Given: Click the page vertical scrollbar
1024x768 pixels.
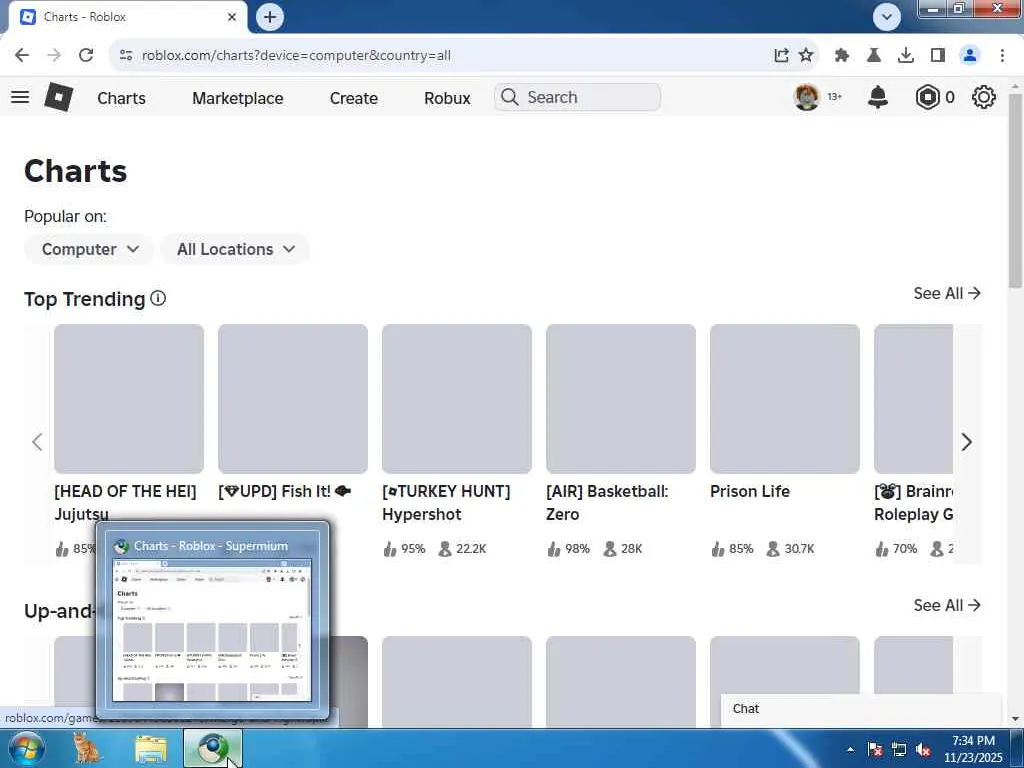Looking at the screenshot, I should [x=1015, y=191].
